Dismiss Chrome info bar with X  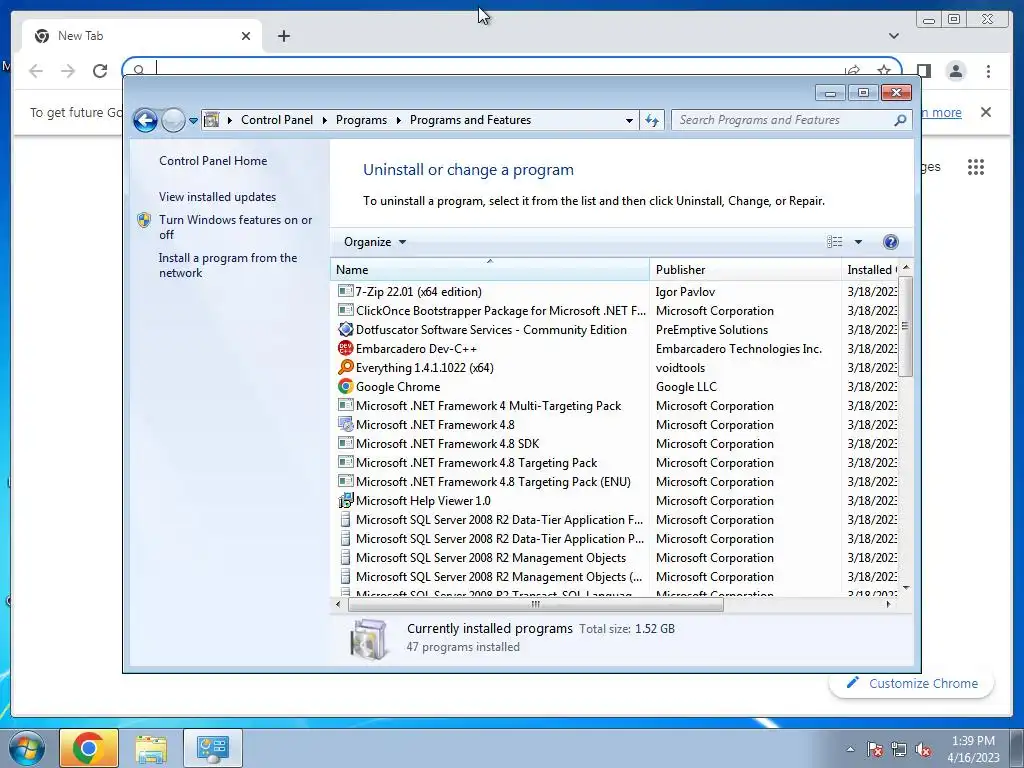click(986, 112)
